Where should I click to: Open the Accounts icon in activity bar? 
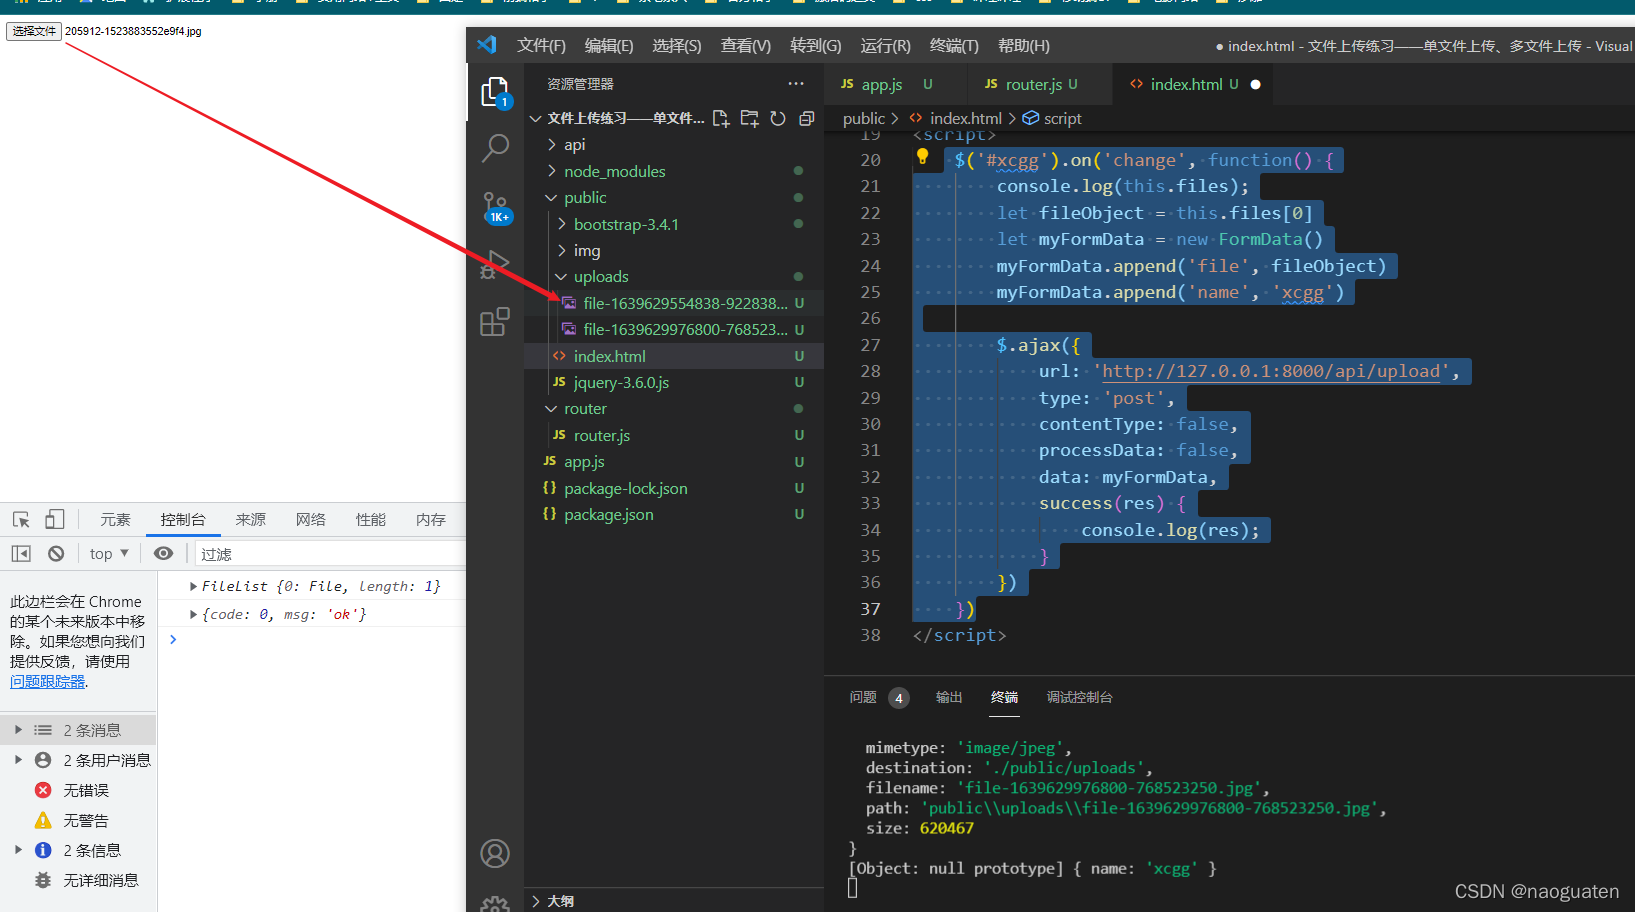pyautogui.click(x=495, y=853)
